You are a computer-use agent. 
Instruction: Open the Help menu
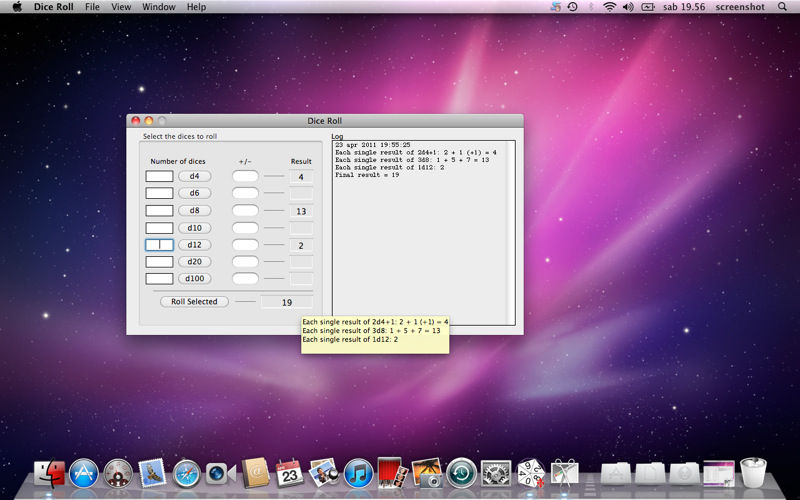196,7
